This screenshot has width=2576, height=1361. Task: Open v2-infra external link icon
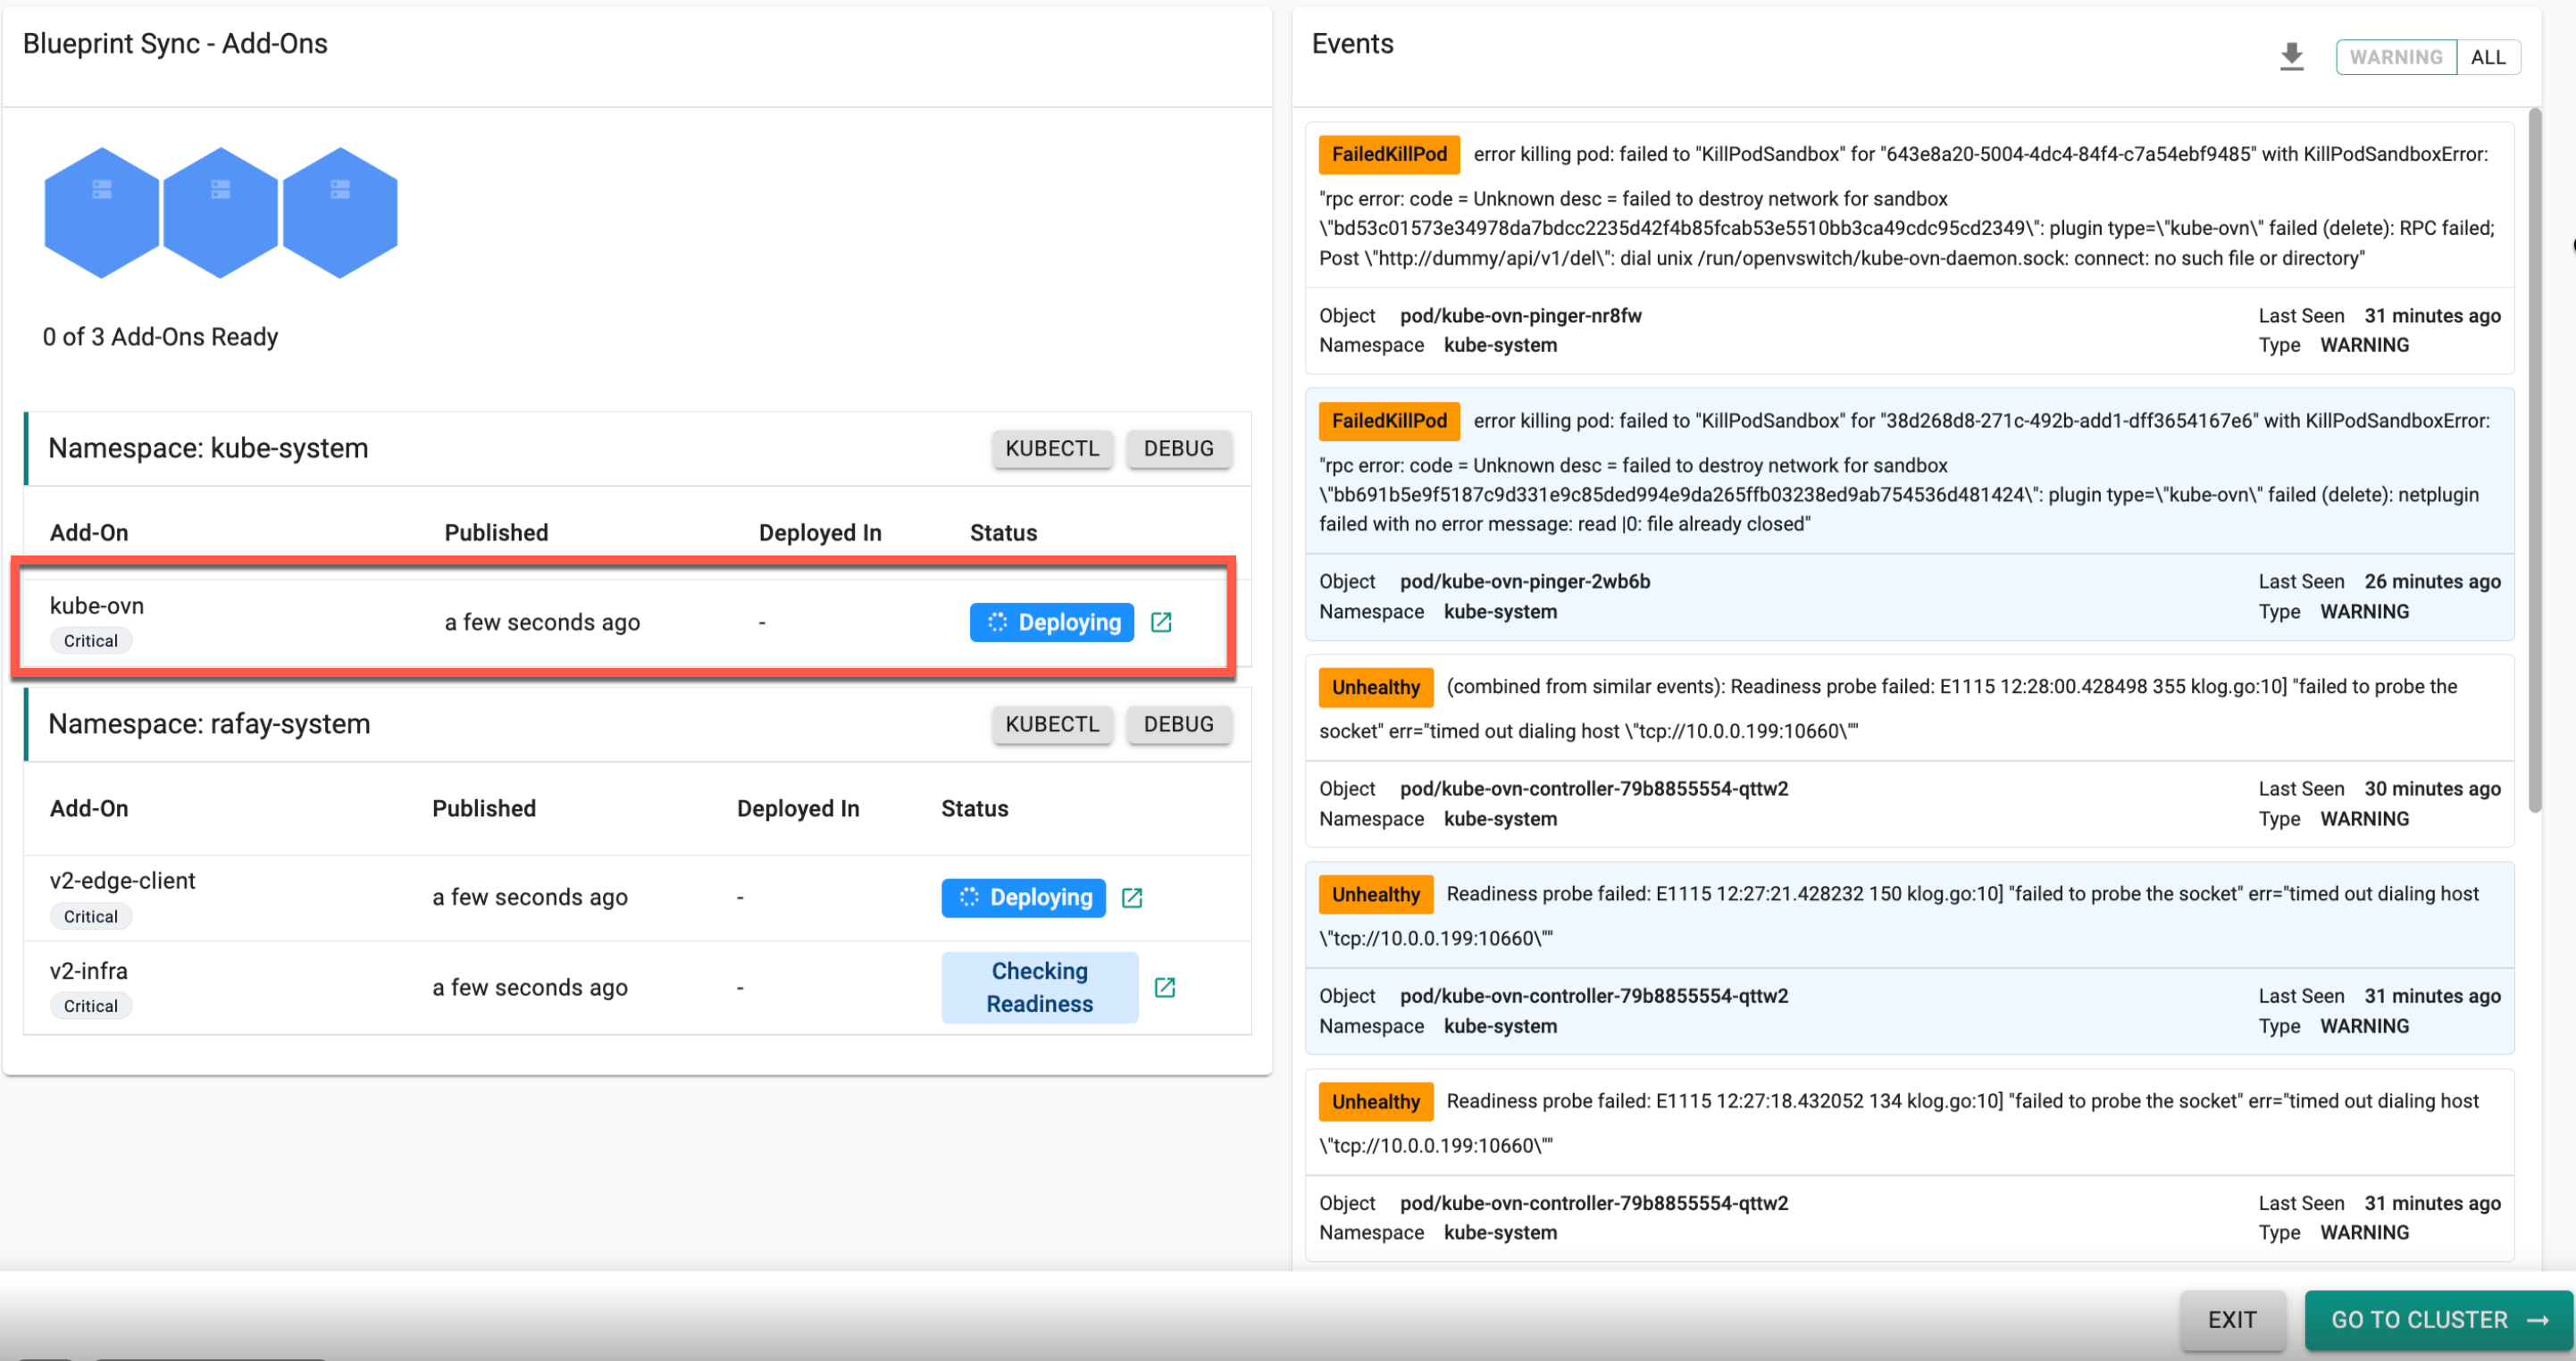[x=1165, y=988]
